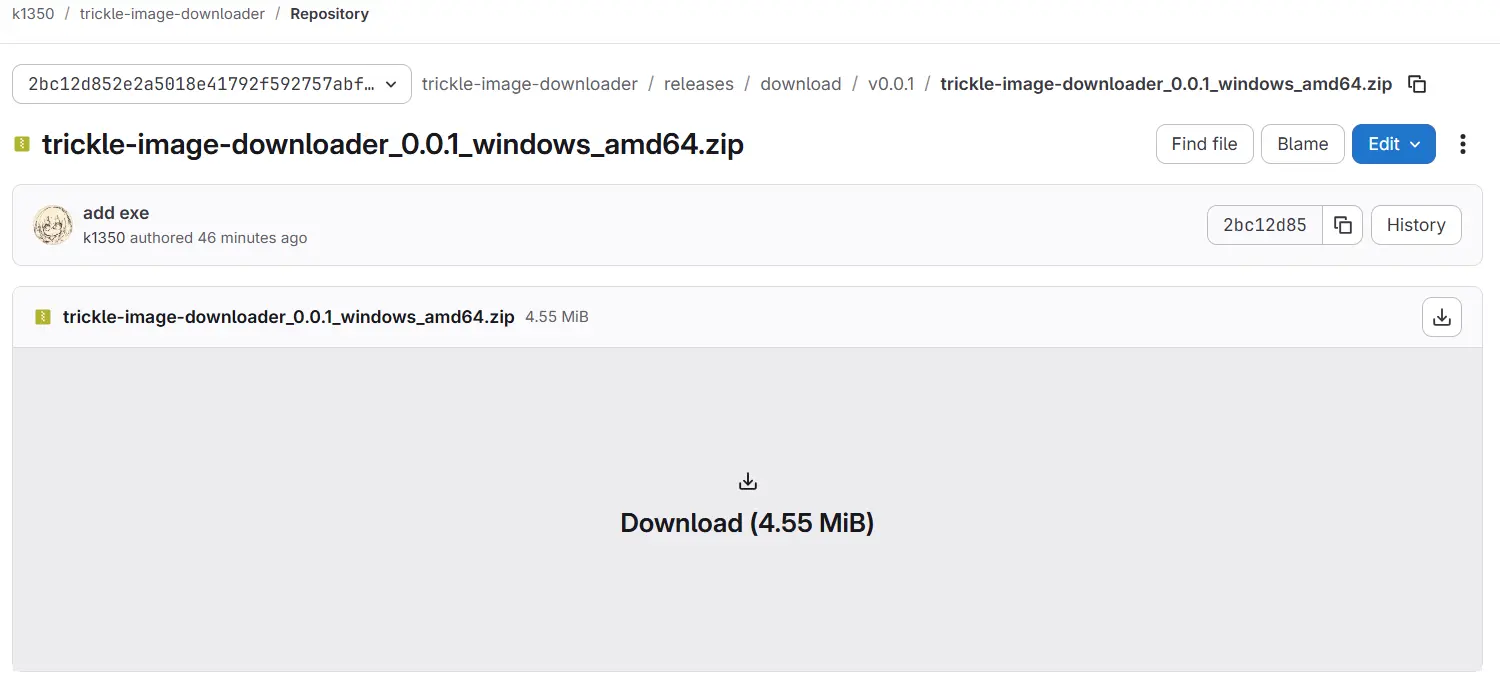The width and height of the screenshot is (1500, 700).
Task: Click the zip icon in file header
Action: (43, 317)
